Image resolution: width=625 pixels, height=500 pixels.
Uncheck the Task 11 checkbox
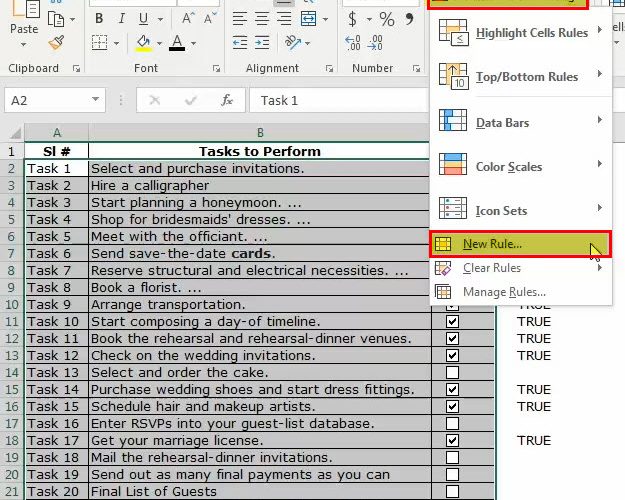(452, 339)
